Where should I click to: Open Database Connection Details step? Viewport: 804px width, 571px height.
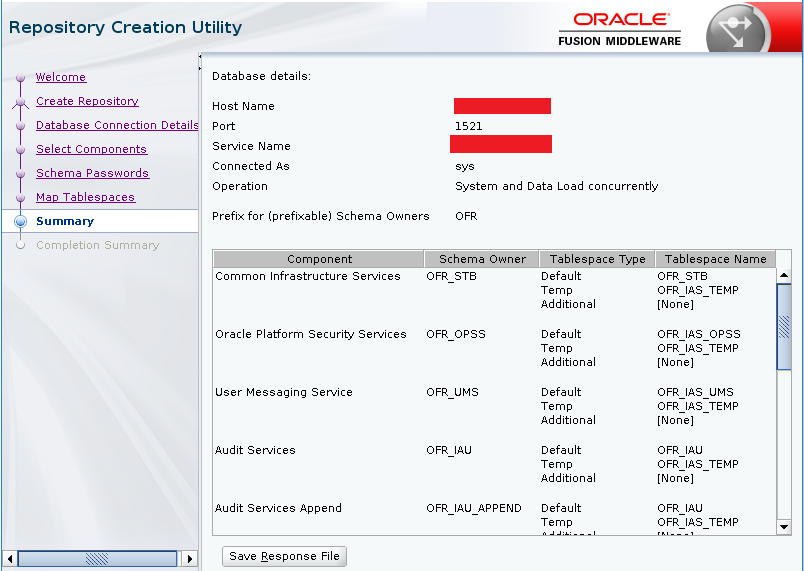point(117,126)
